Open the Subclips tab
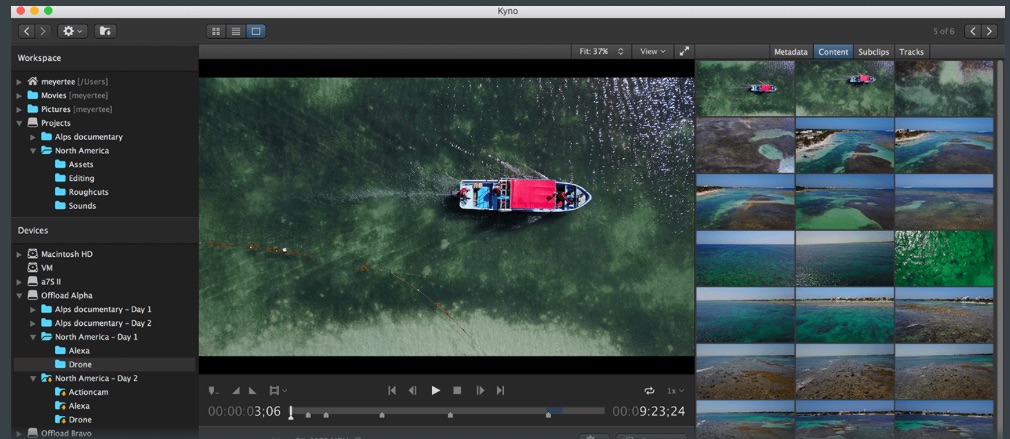The image size is (1010, 439). pos(873,52)
